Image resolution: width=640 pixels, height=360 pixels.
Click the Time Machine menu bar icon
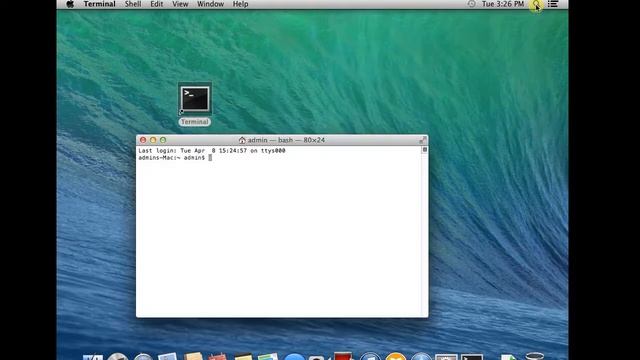tap(471, 4)
